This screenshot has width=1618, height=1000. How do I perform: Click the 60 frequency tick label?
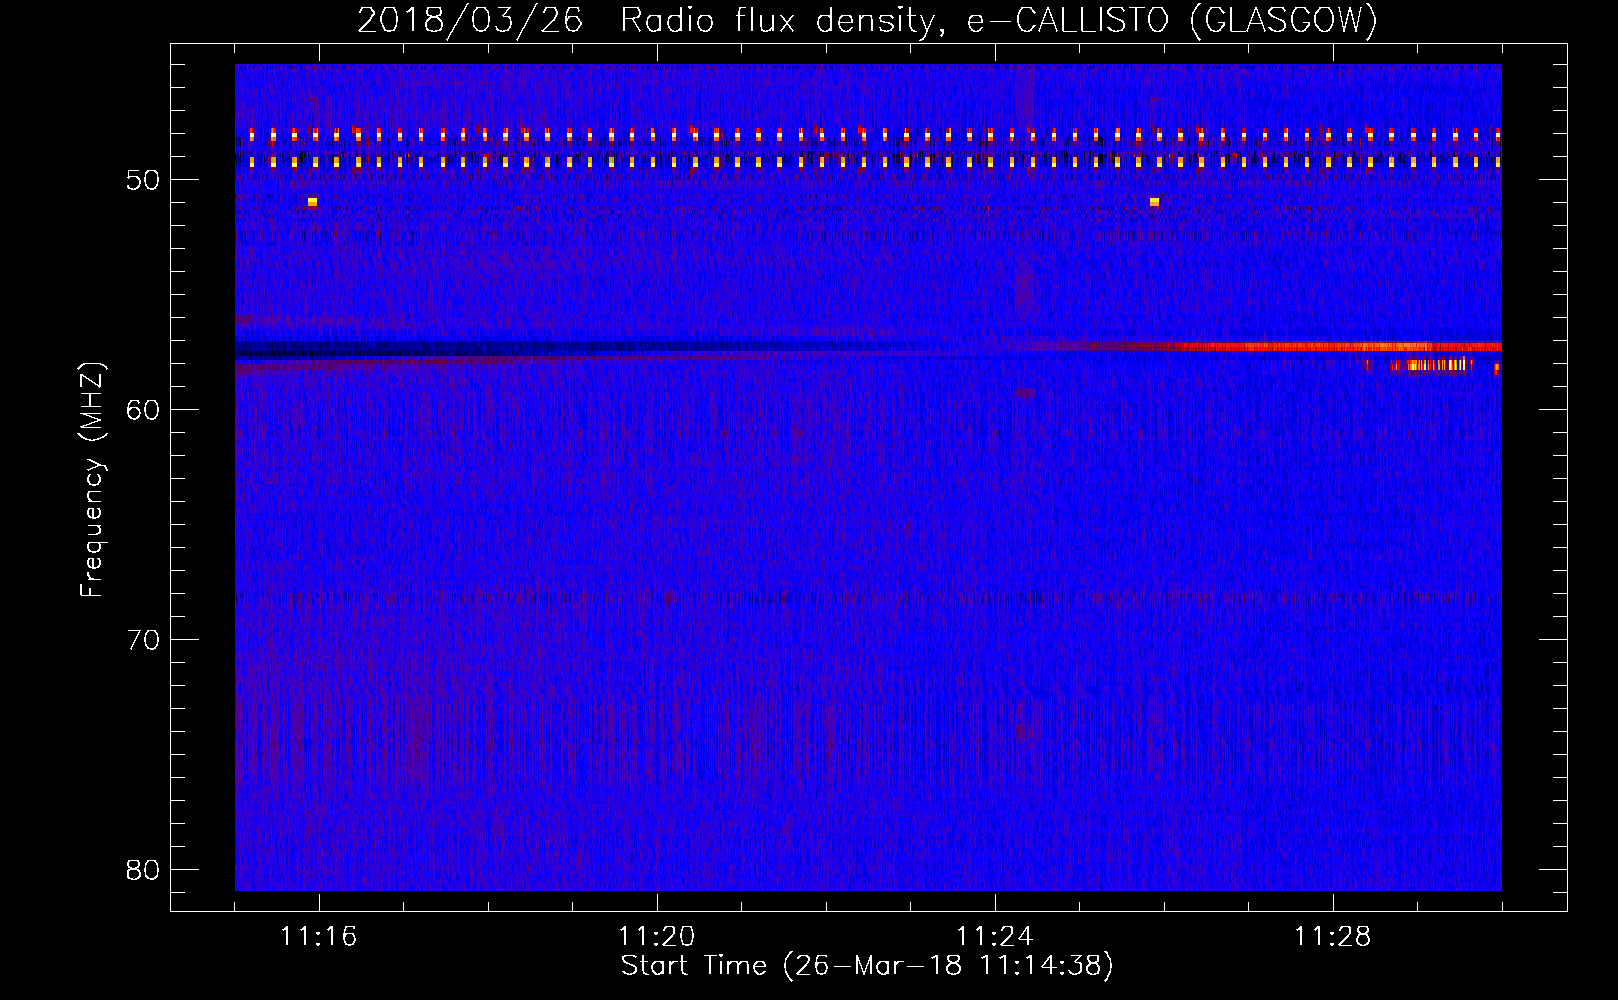pos(143,409)
